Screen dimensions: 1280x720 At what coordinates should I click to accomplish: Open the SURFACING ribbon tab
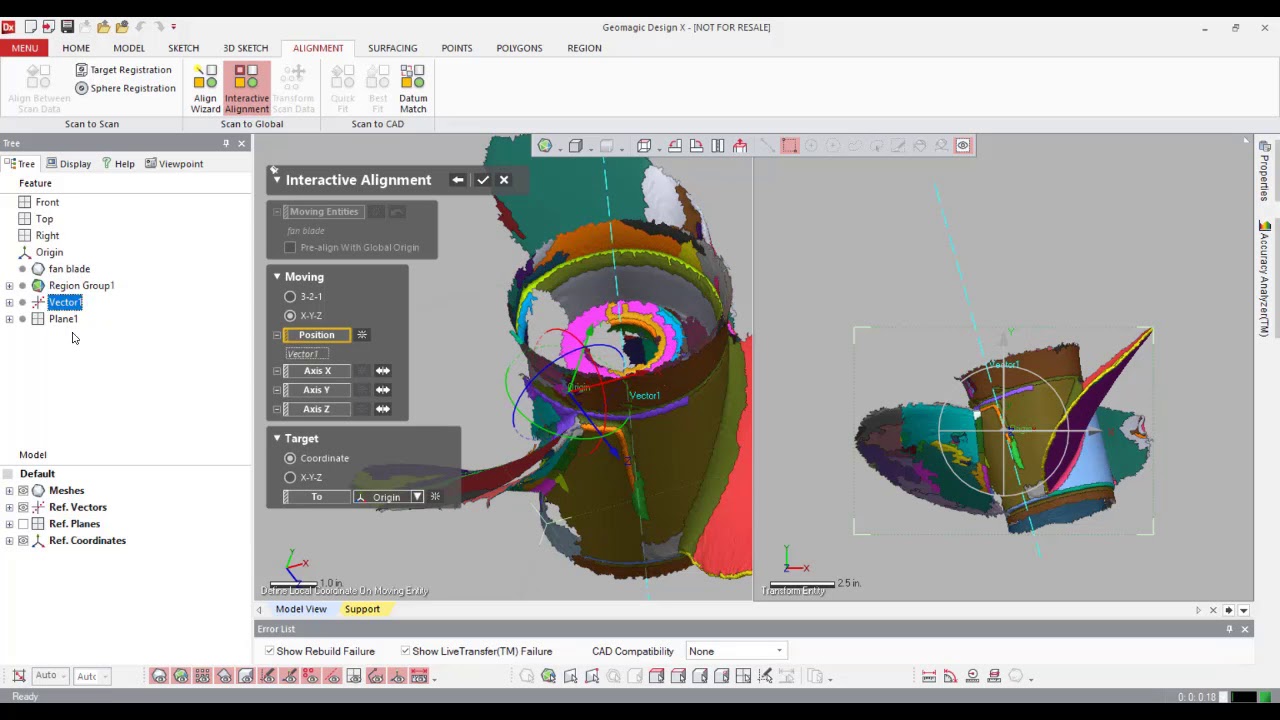coord(392,48)
